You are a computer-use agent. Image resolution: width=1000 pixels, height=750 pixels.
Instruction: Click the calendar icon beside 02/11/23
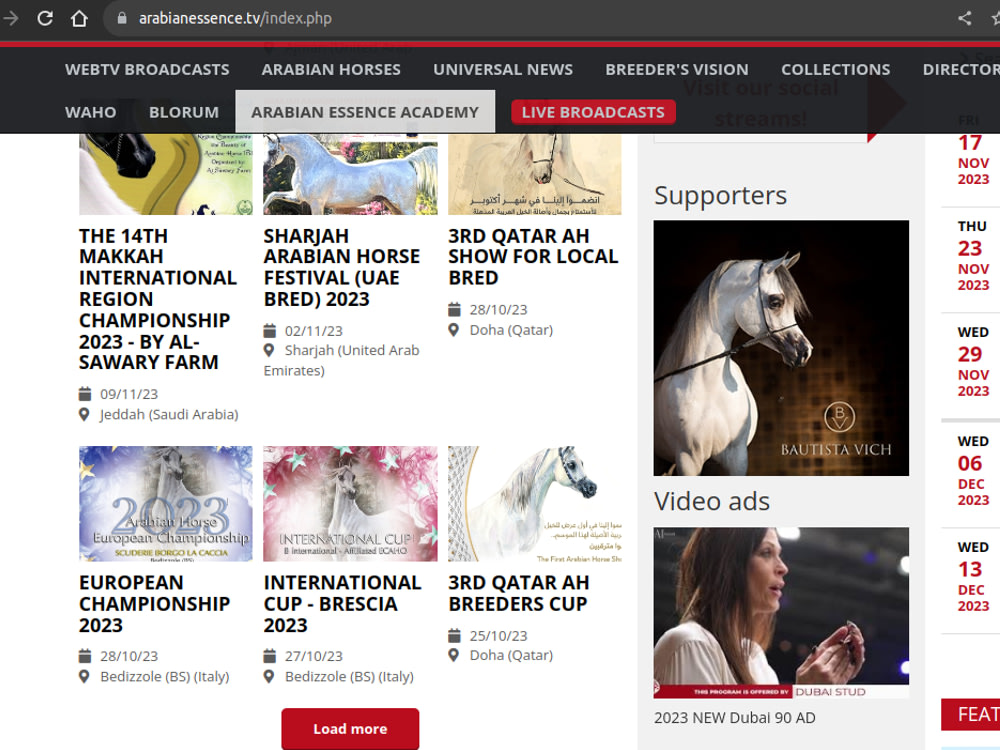pos(270,330)
